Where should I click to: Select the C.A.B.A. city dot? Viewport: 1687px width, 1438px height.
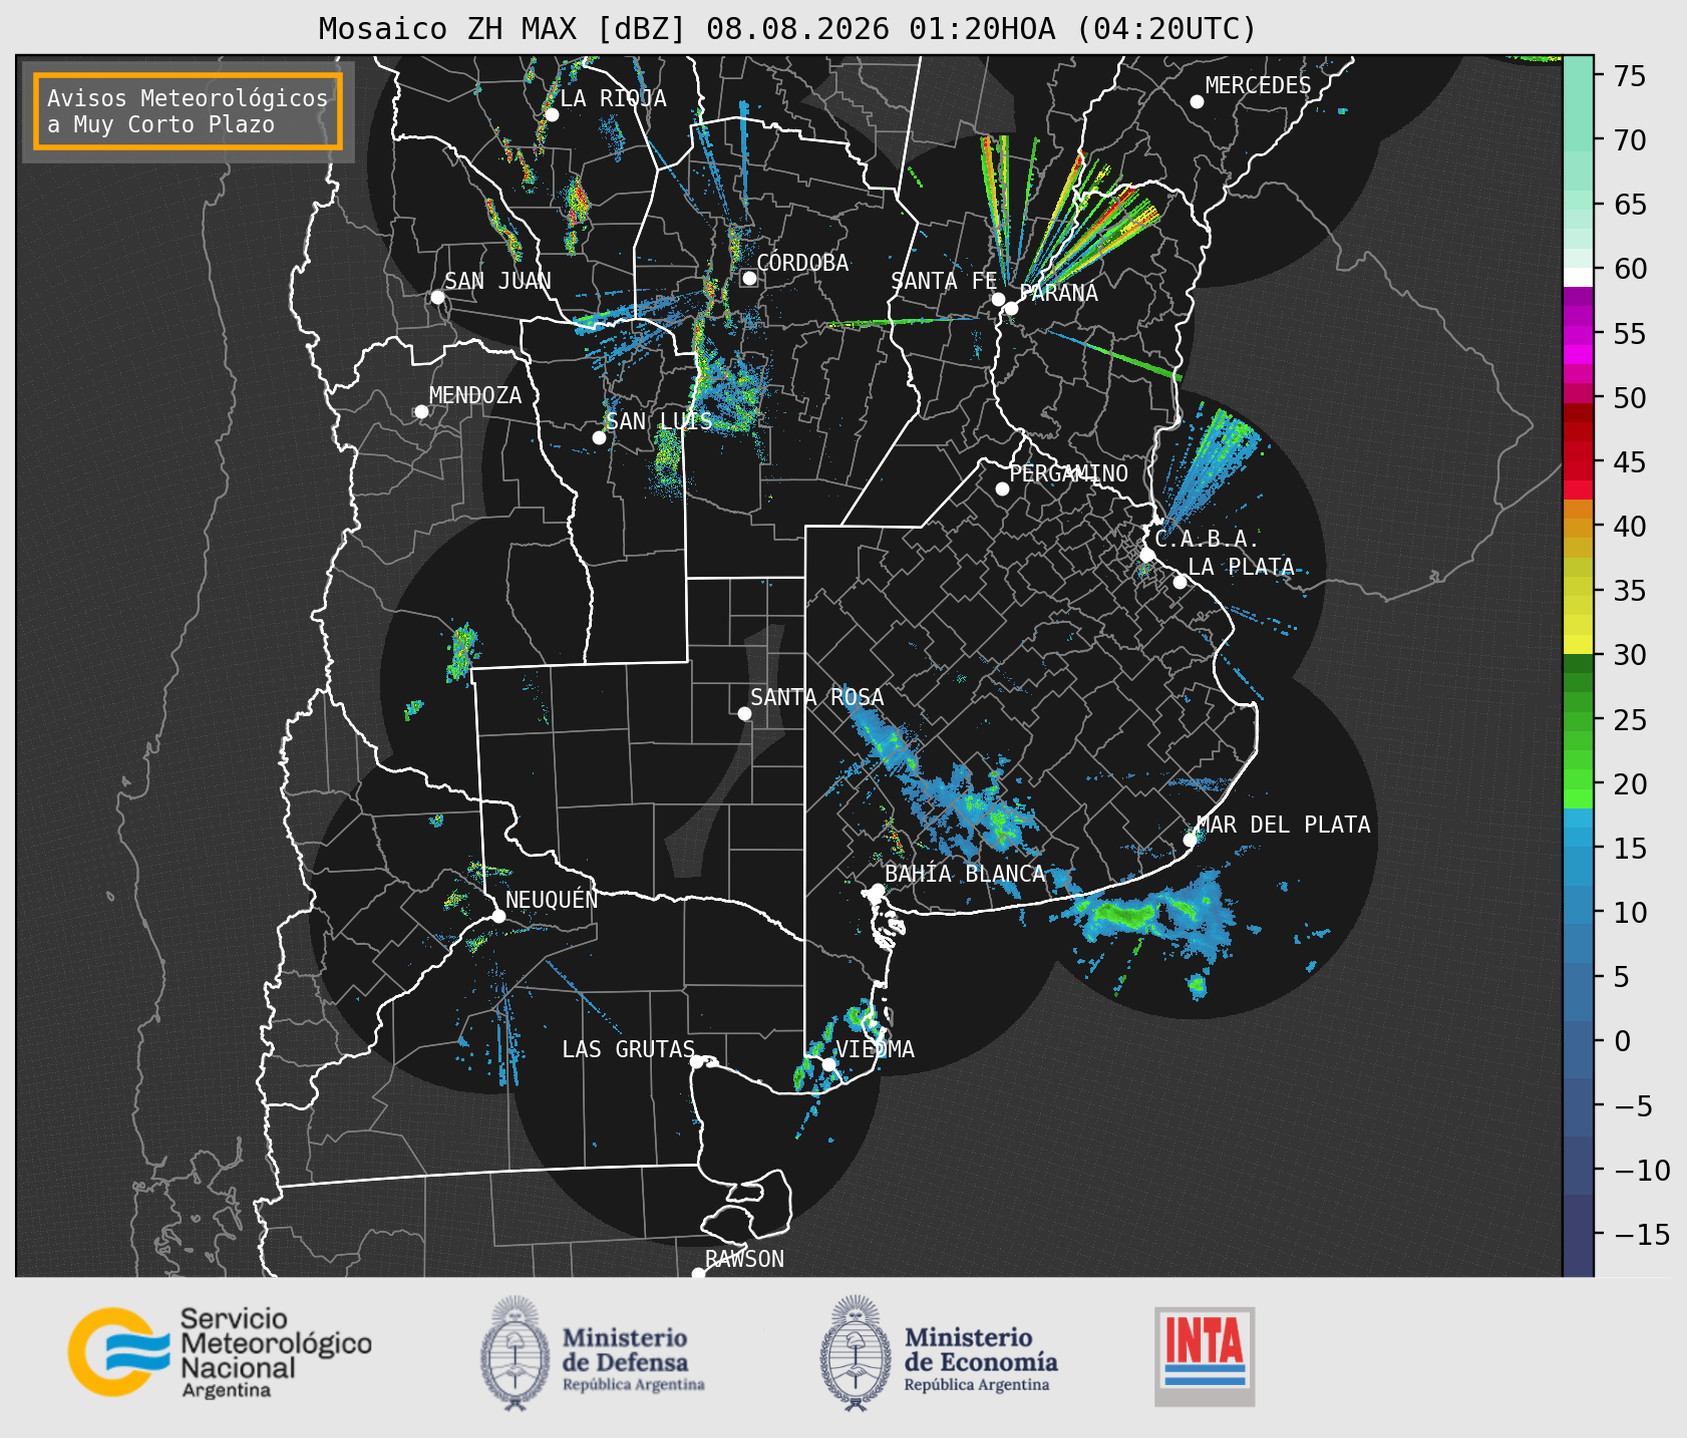pos(1147,555)
